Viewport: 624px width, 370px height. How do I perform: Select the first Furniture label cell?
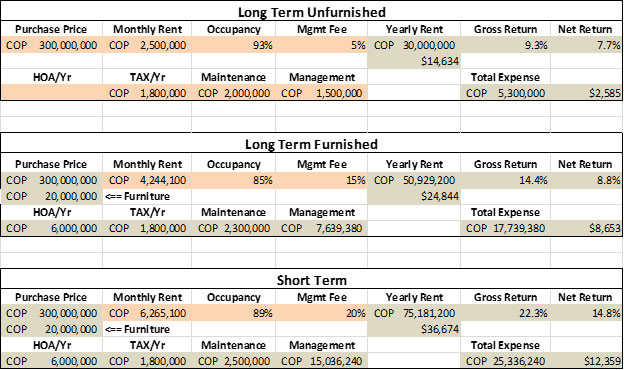pos(147,197)
